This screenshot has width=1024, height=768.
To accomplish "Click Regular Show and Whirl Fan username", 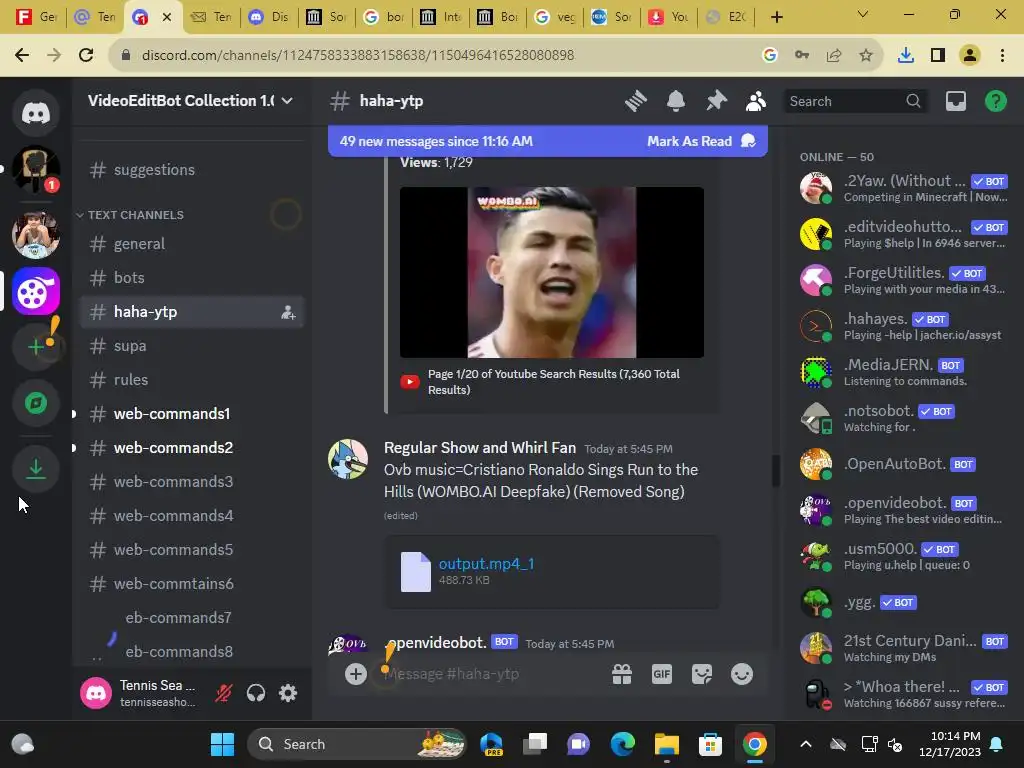I will coord(480,448).
